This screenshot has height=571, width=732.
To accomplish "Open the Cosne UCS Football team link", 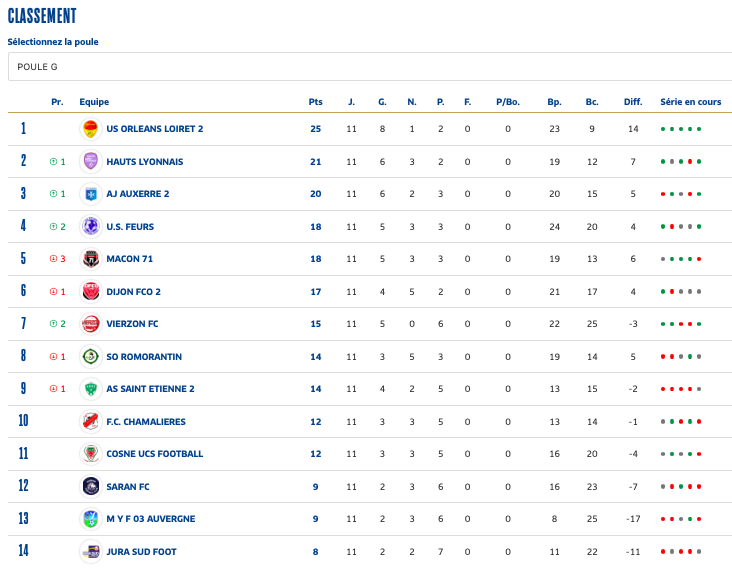I will tap(154, 454).
